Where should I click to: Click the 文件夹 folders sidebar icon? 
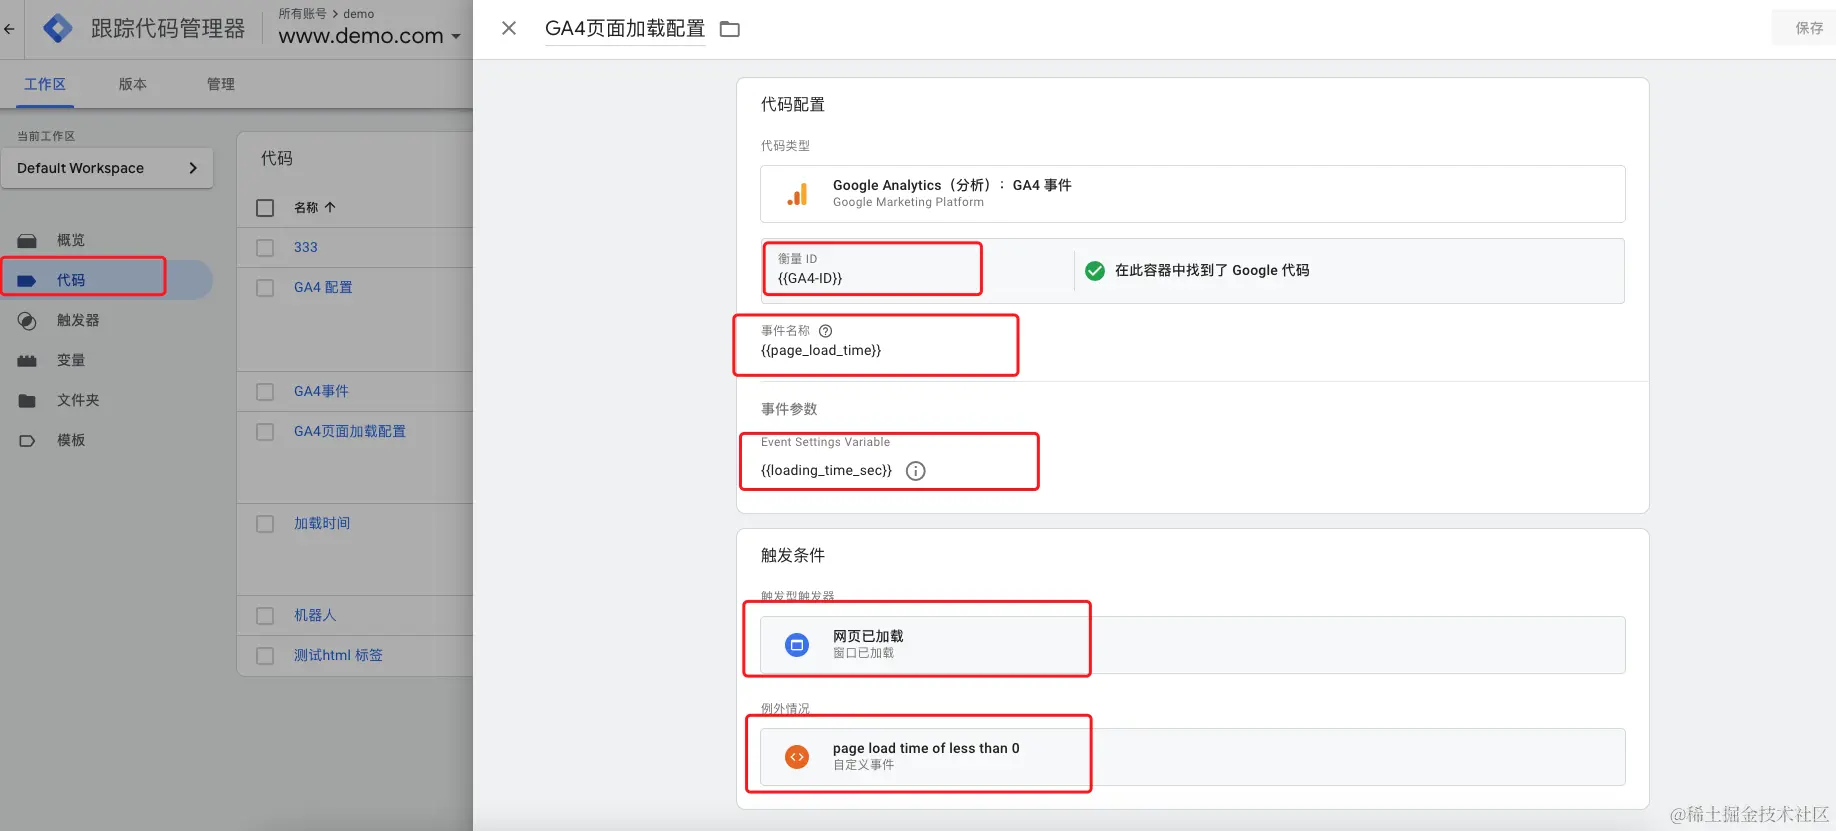click(x=27, y=400)
